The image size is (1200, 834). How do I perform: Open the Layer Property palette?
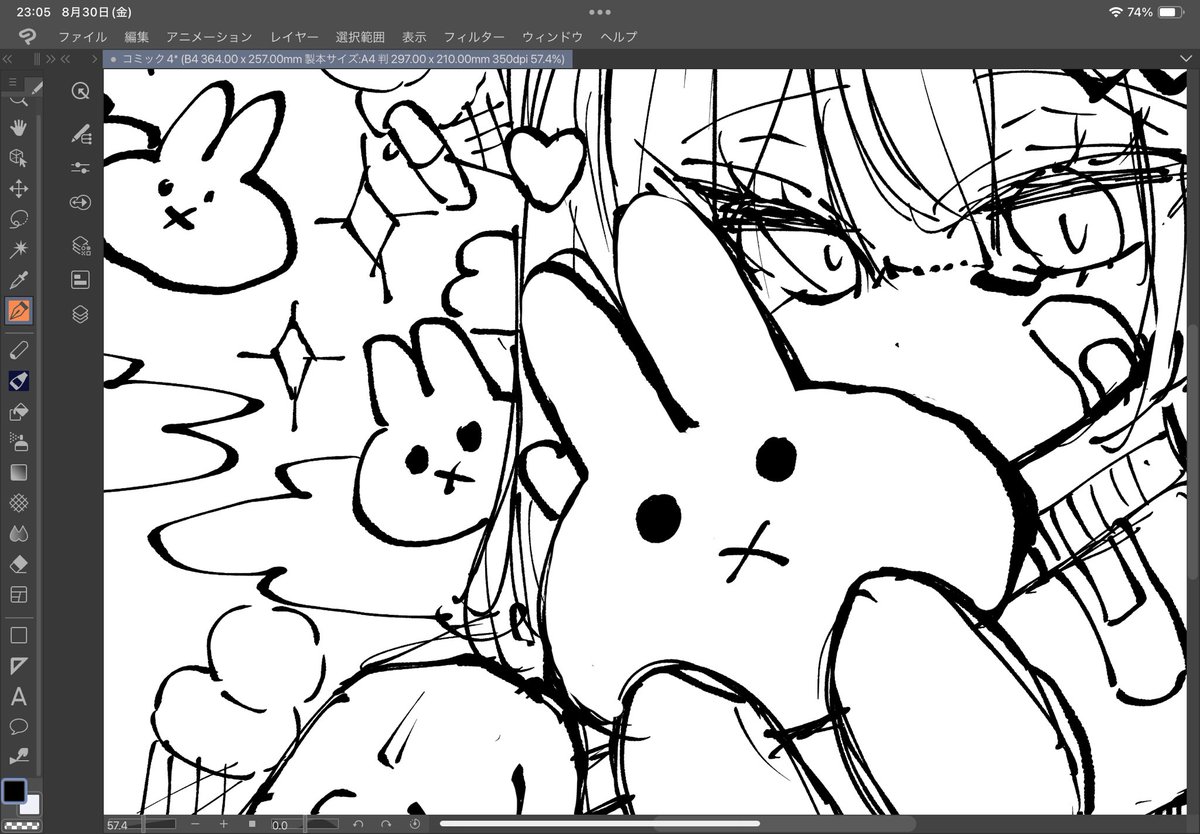pyautogui.click(x=81, y=279)
